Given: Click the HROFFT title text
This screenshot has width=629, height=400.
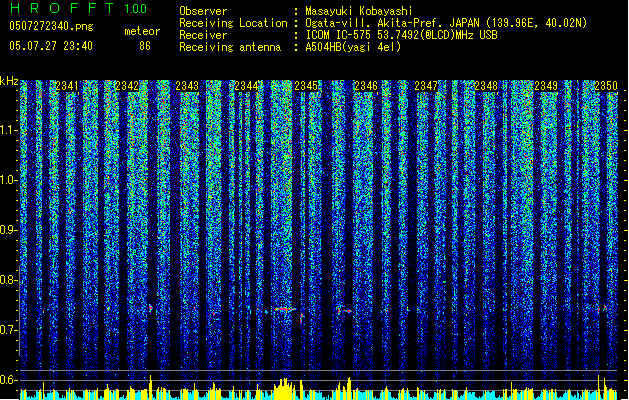Looking at the screenshot, I should click(x=62, y=8).
